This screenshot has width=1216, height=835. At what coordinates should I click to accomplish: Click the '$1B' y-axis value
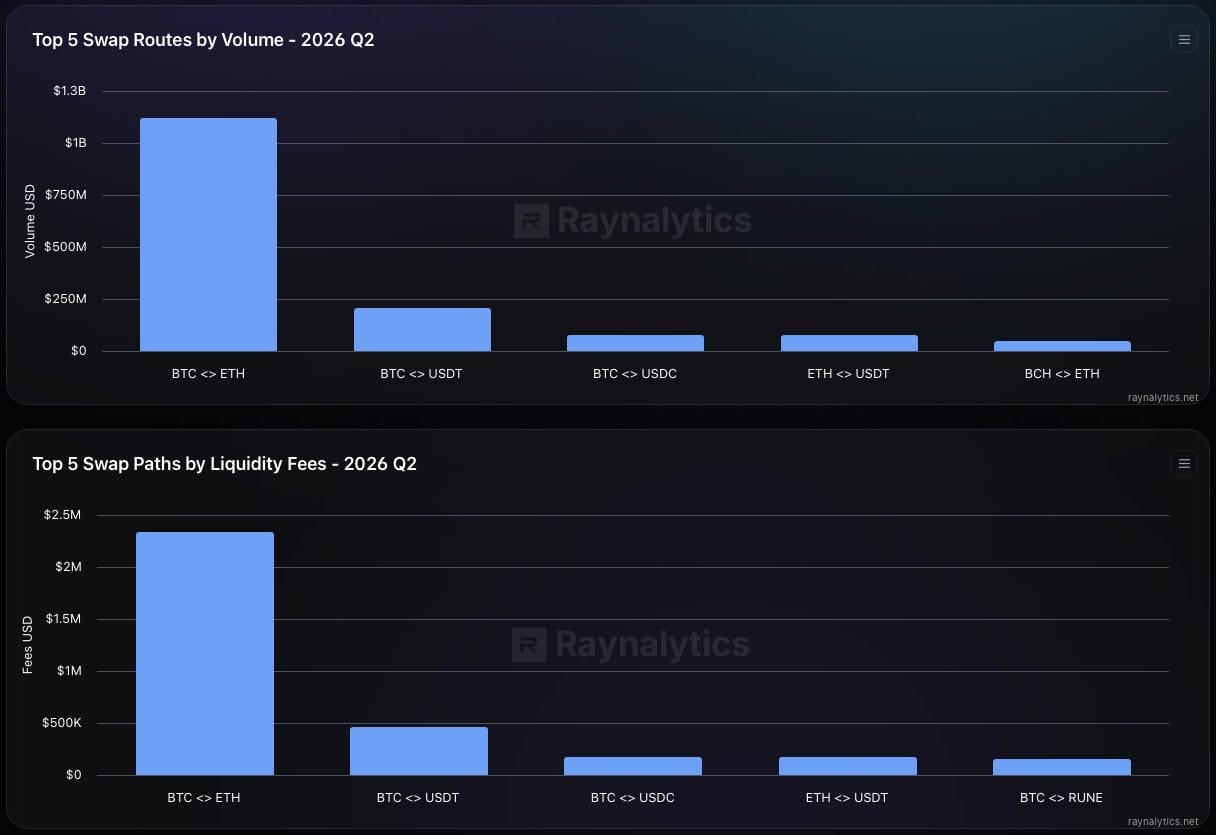click(x=76, y=143)
